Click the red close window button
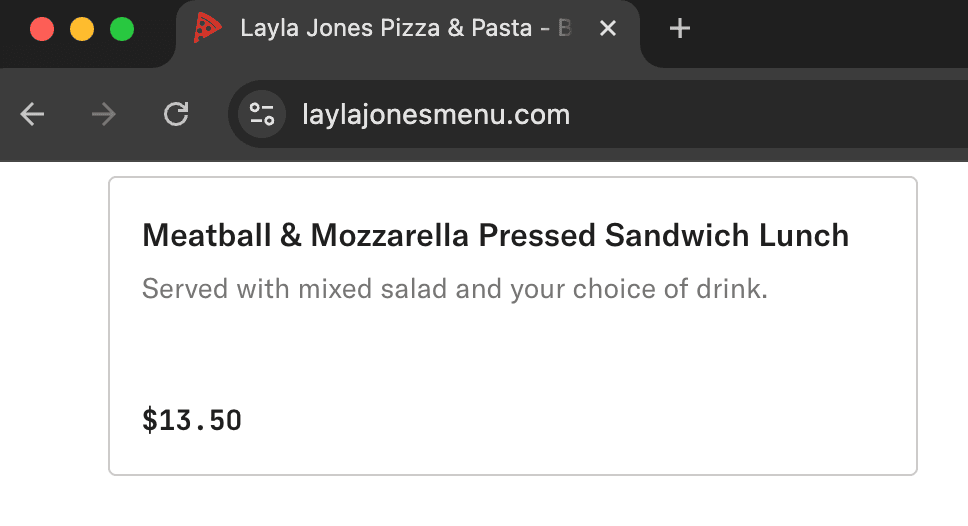968x526 pixels. coord(42,28)
